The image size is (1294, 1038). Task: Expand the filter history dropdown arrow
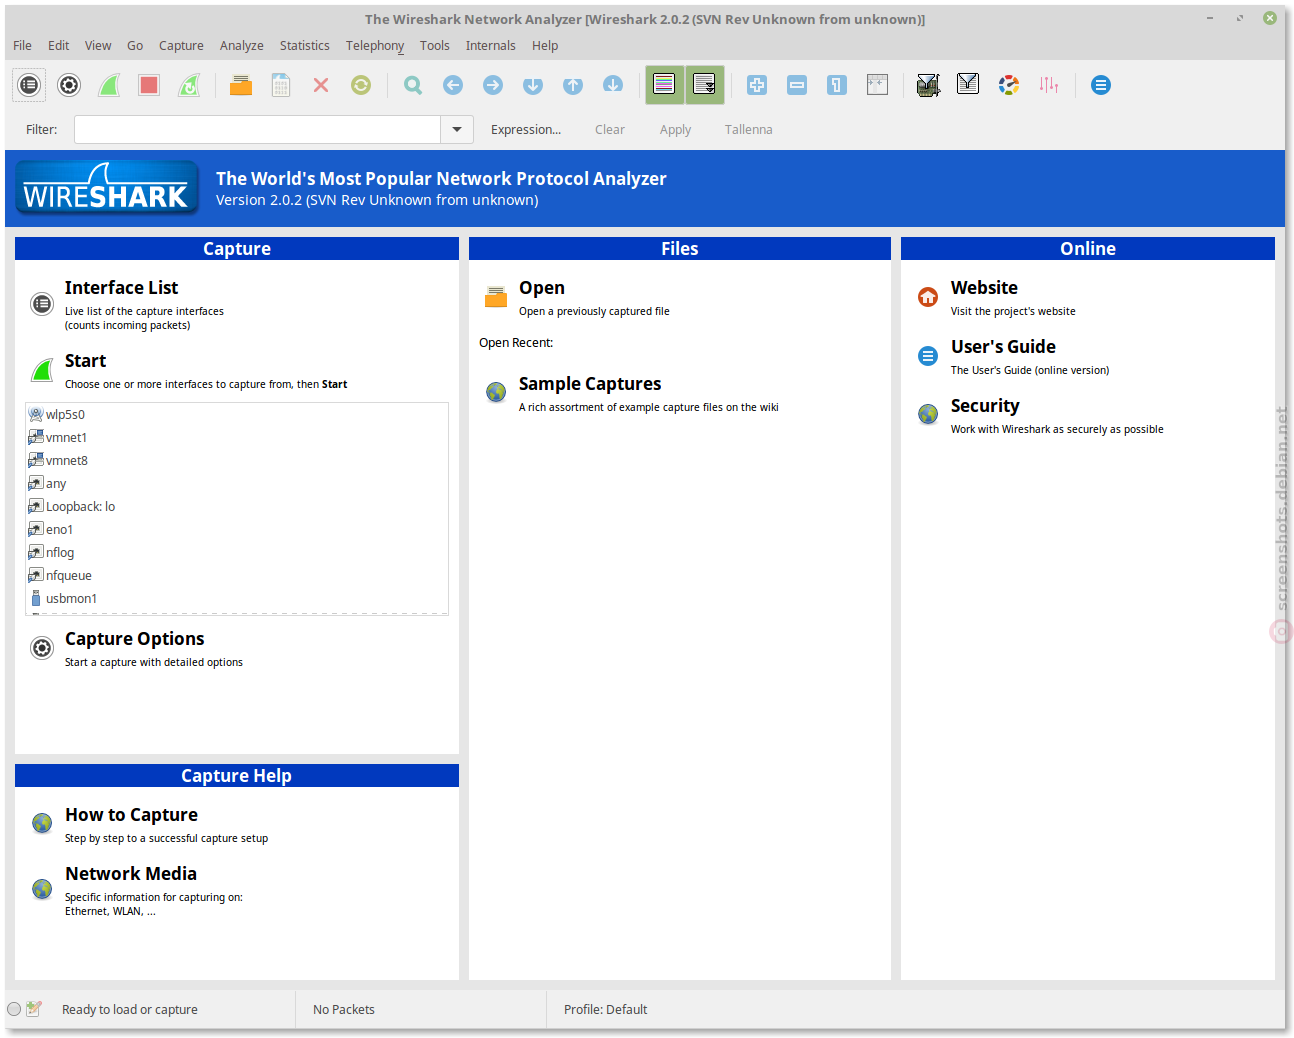457,129
